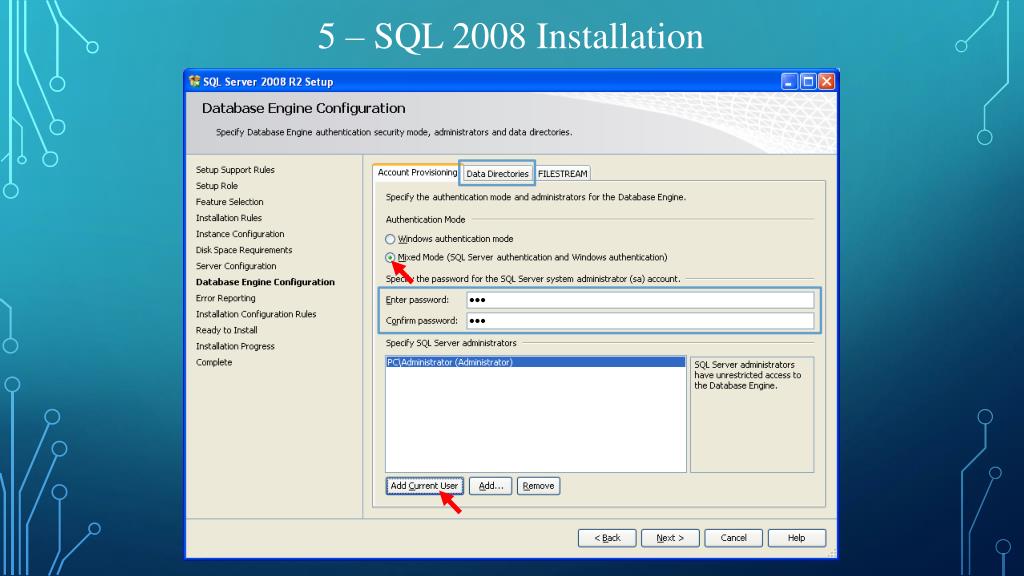Click Instance Configuration step
1024x576 pixels.
(240, 234)
